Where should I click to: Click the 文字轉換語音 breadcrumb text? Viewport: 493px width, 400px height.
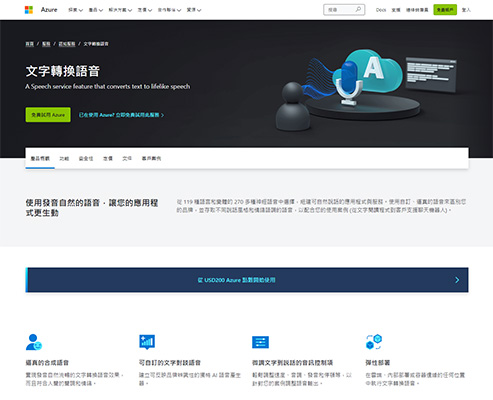click(x=96, y=44)
